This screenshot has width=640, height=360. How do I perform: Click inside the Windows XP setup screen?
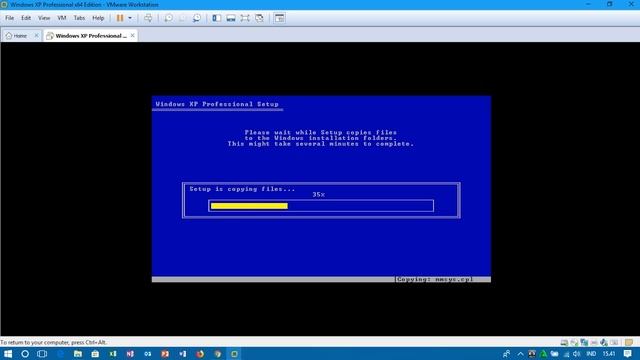click(321, 189)
